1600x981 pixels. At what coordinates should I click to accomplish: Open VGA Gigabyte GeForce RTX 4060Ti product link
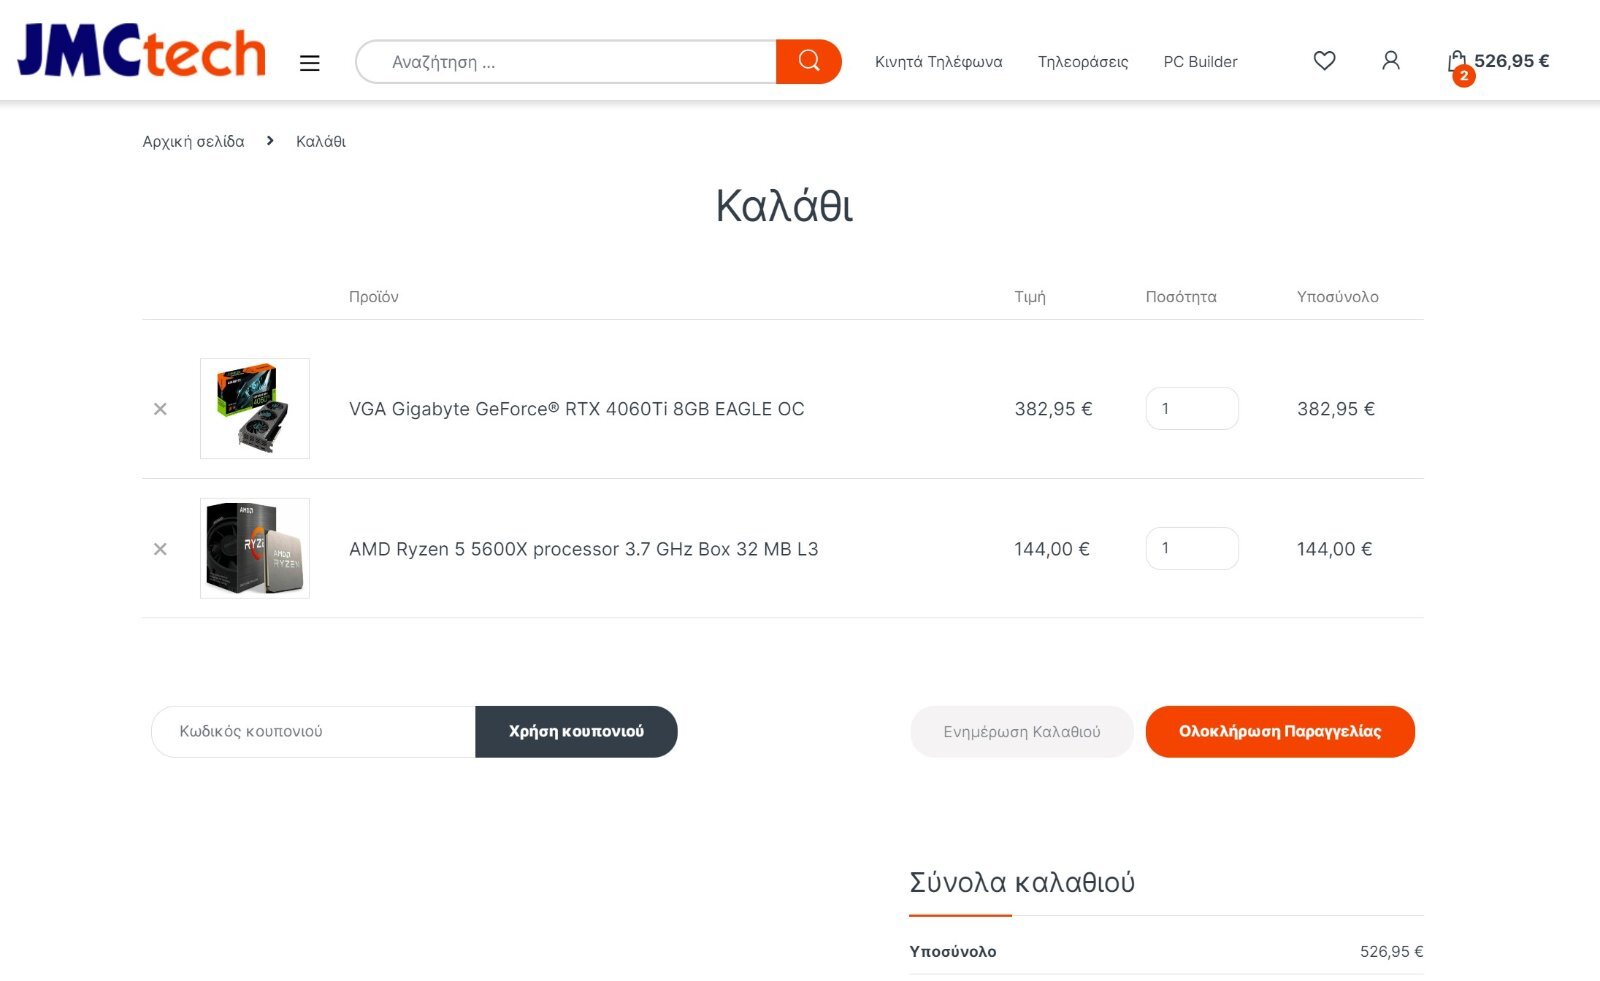tap(576, 409)
